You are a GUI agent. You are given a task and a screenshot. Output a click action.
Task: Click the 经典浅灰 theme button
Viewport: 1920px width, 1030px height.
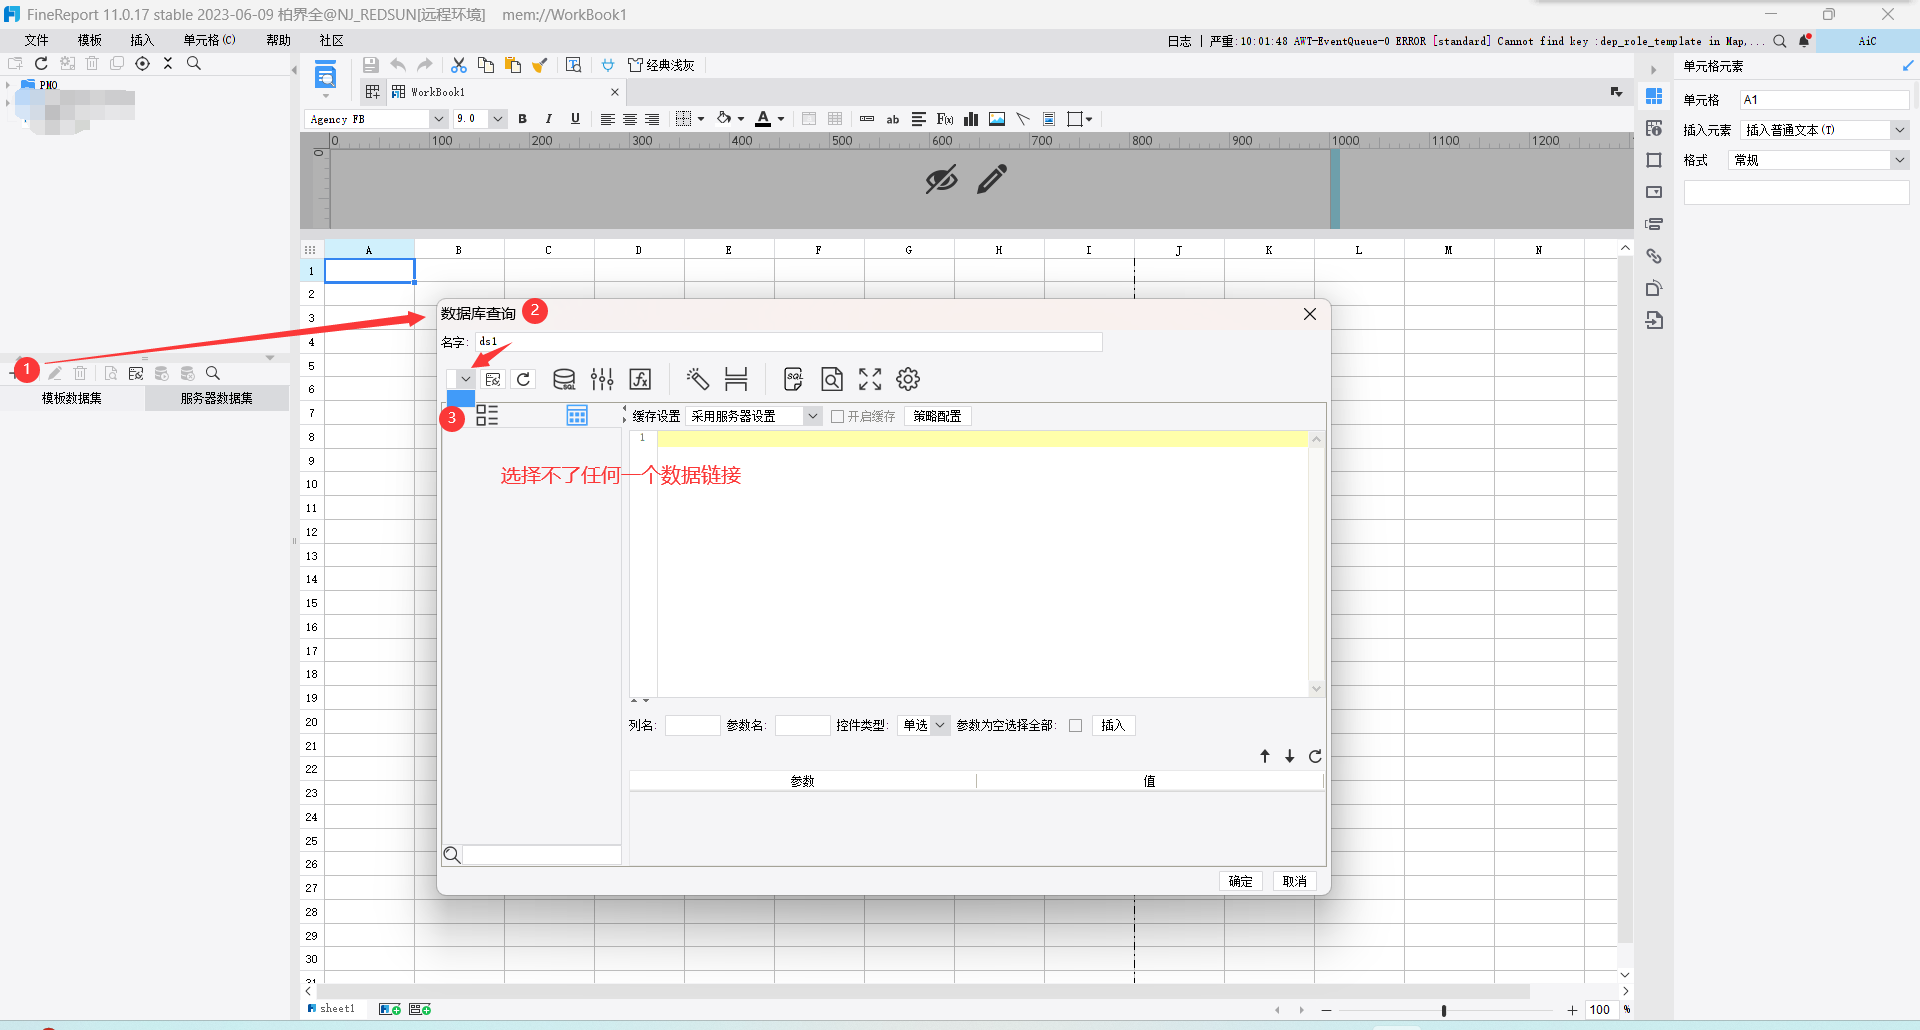point(661,65)
